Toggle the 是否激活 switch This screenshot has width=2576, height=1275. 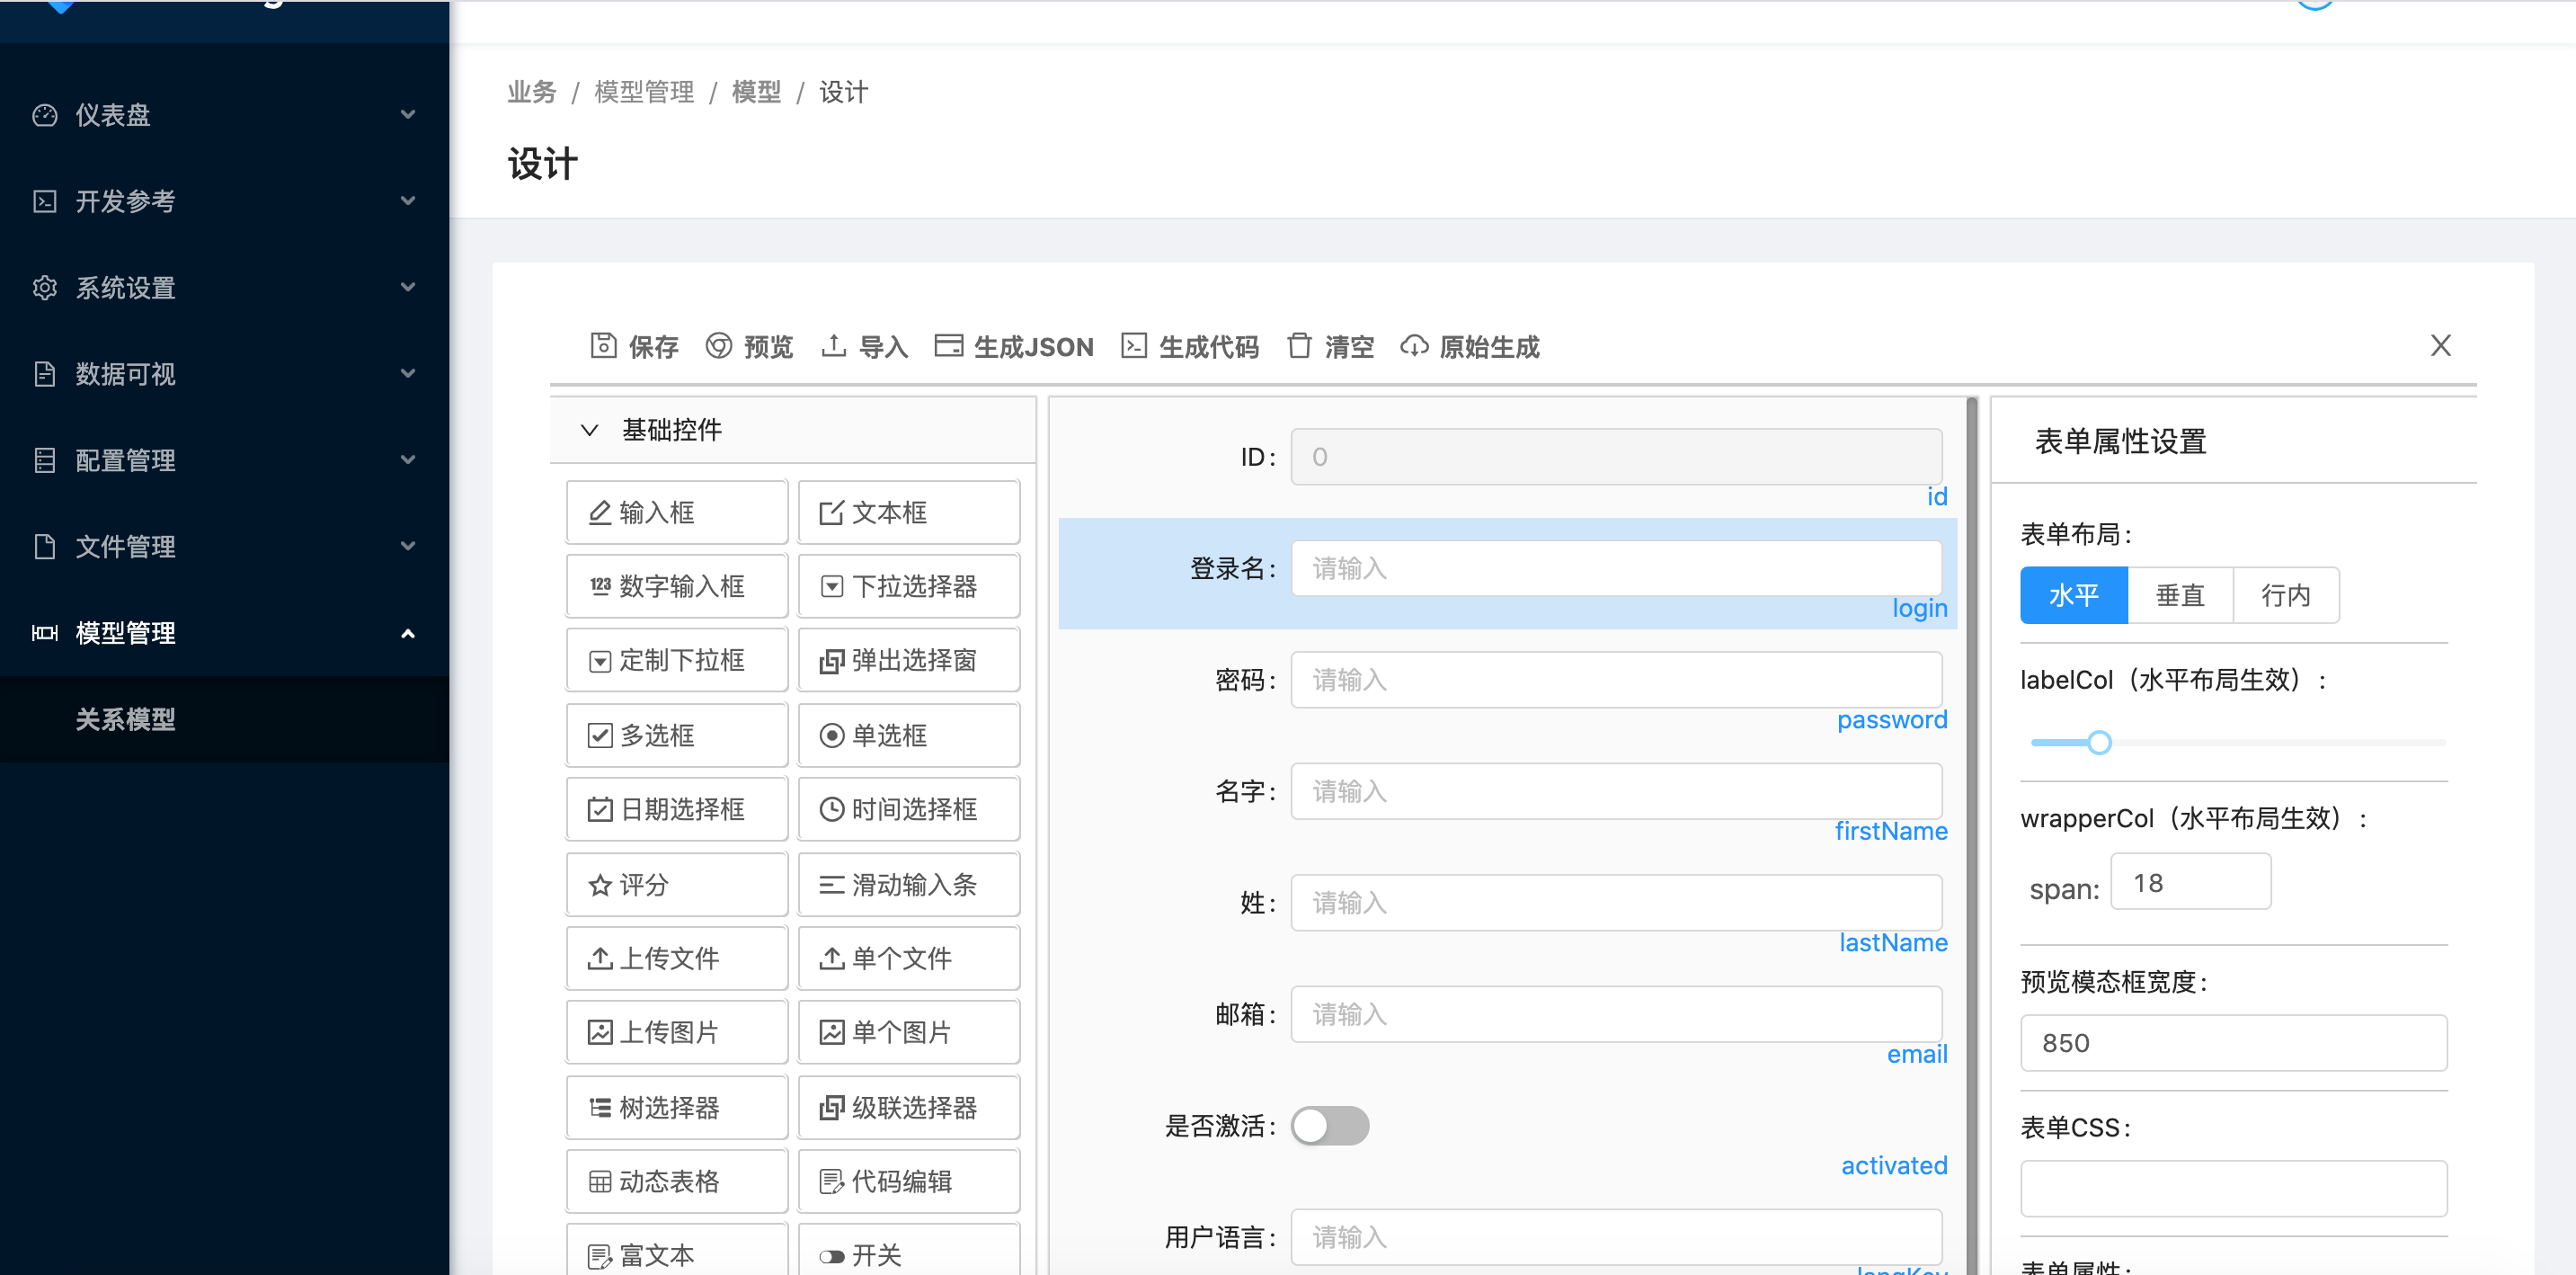(x=1329, y=1125)
